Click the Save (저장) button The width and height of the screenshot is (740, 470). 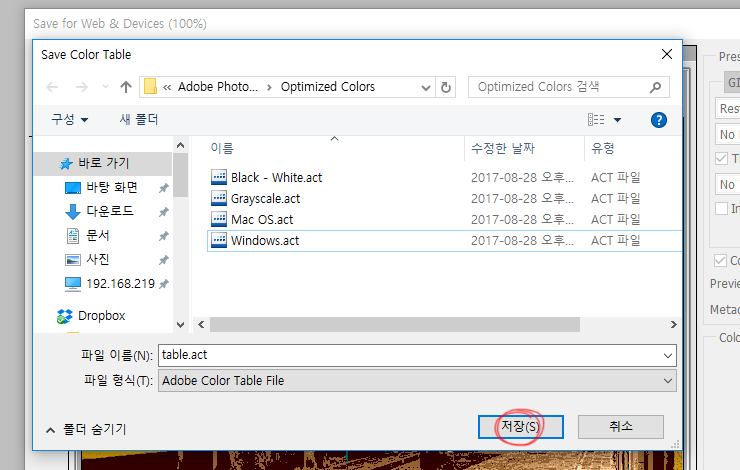(521, 427)
